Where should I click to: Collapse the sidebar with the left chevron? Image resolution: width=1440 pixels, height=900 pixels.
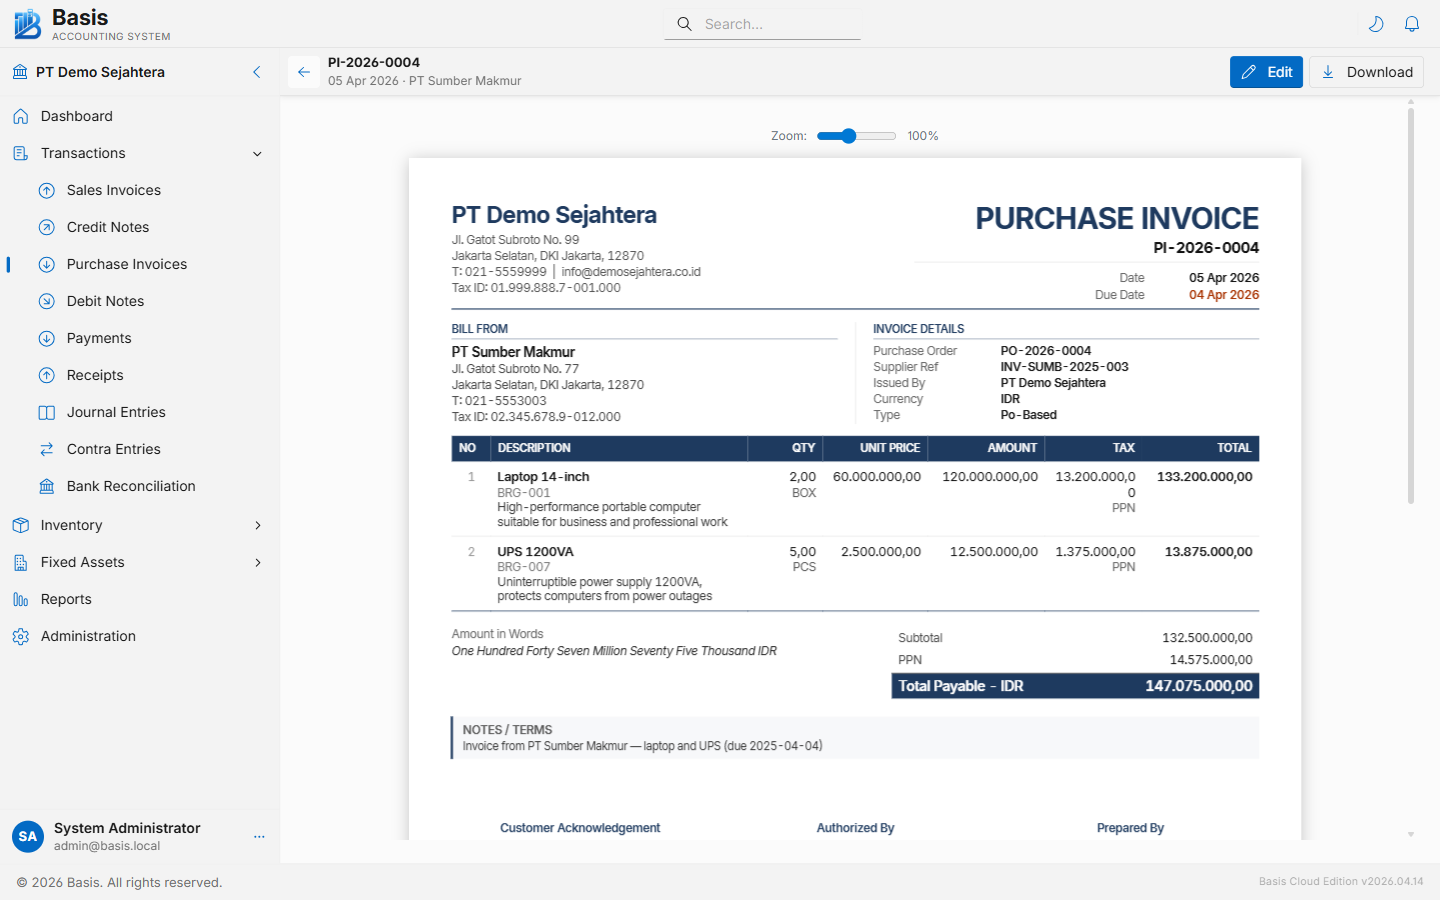pos(256,72)
